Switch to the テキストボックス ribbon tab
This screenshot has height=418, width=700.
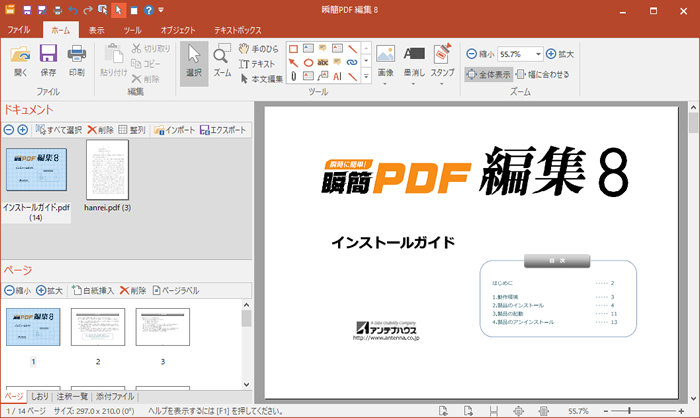[238, 30]
